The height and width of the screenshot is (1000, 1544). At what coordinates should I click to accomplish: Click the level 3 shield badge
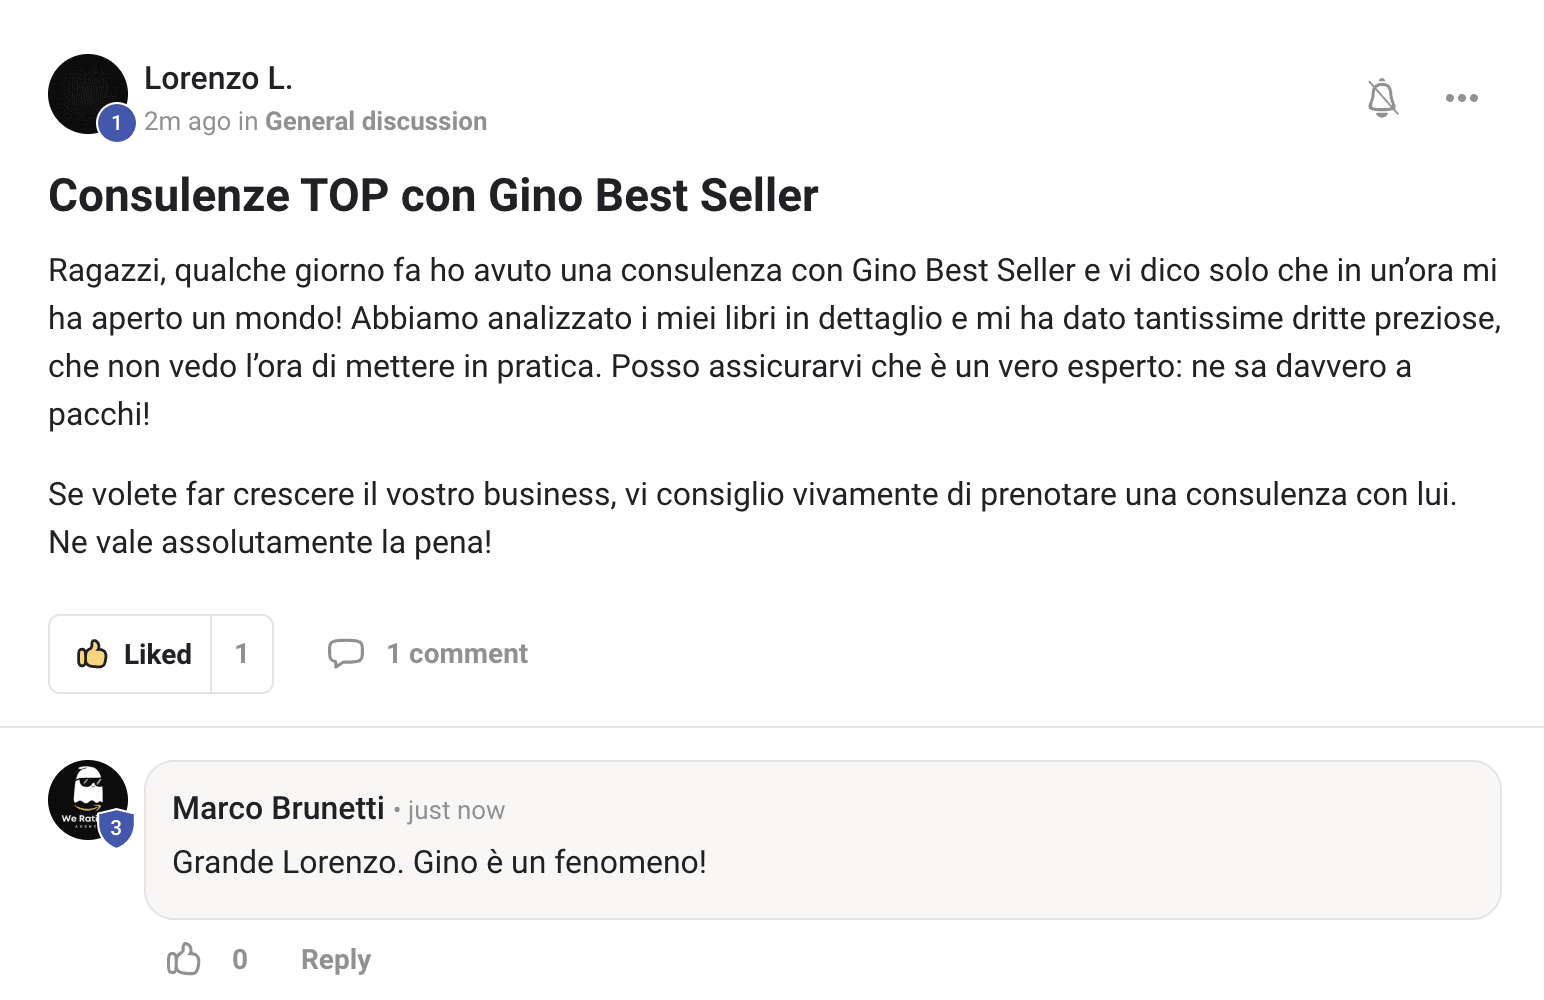[x=117, y=828]
